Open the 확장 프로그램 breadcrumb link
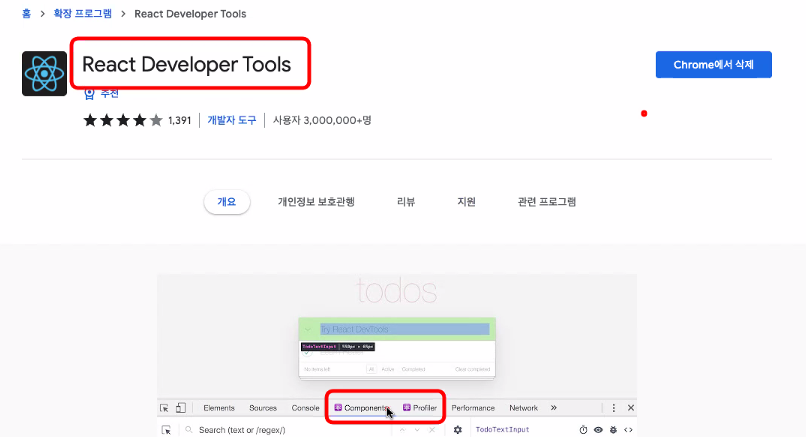 [83, 14]
